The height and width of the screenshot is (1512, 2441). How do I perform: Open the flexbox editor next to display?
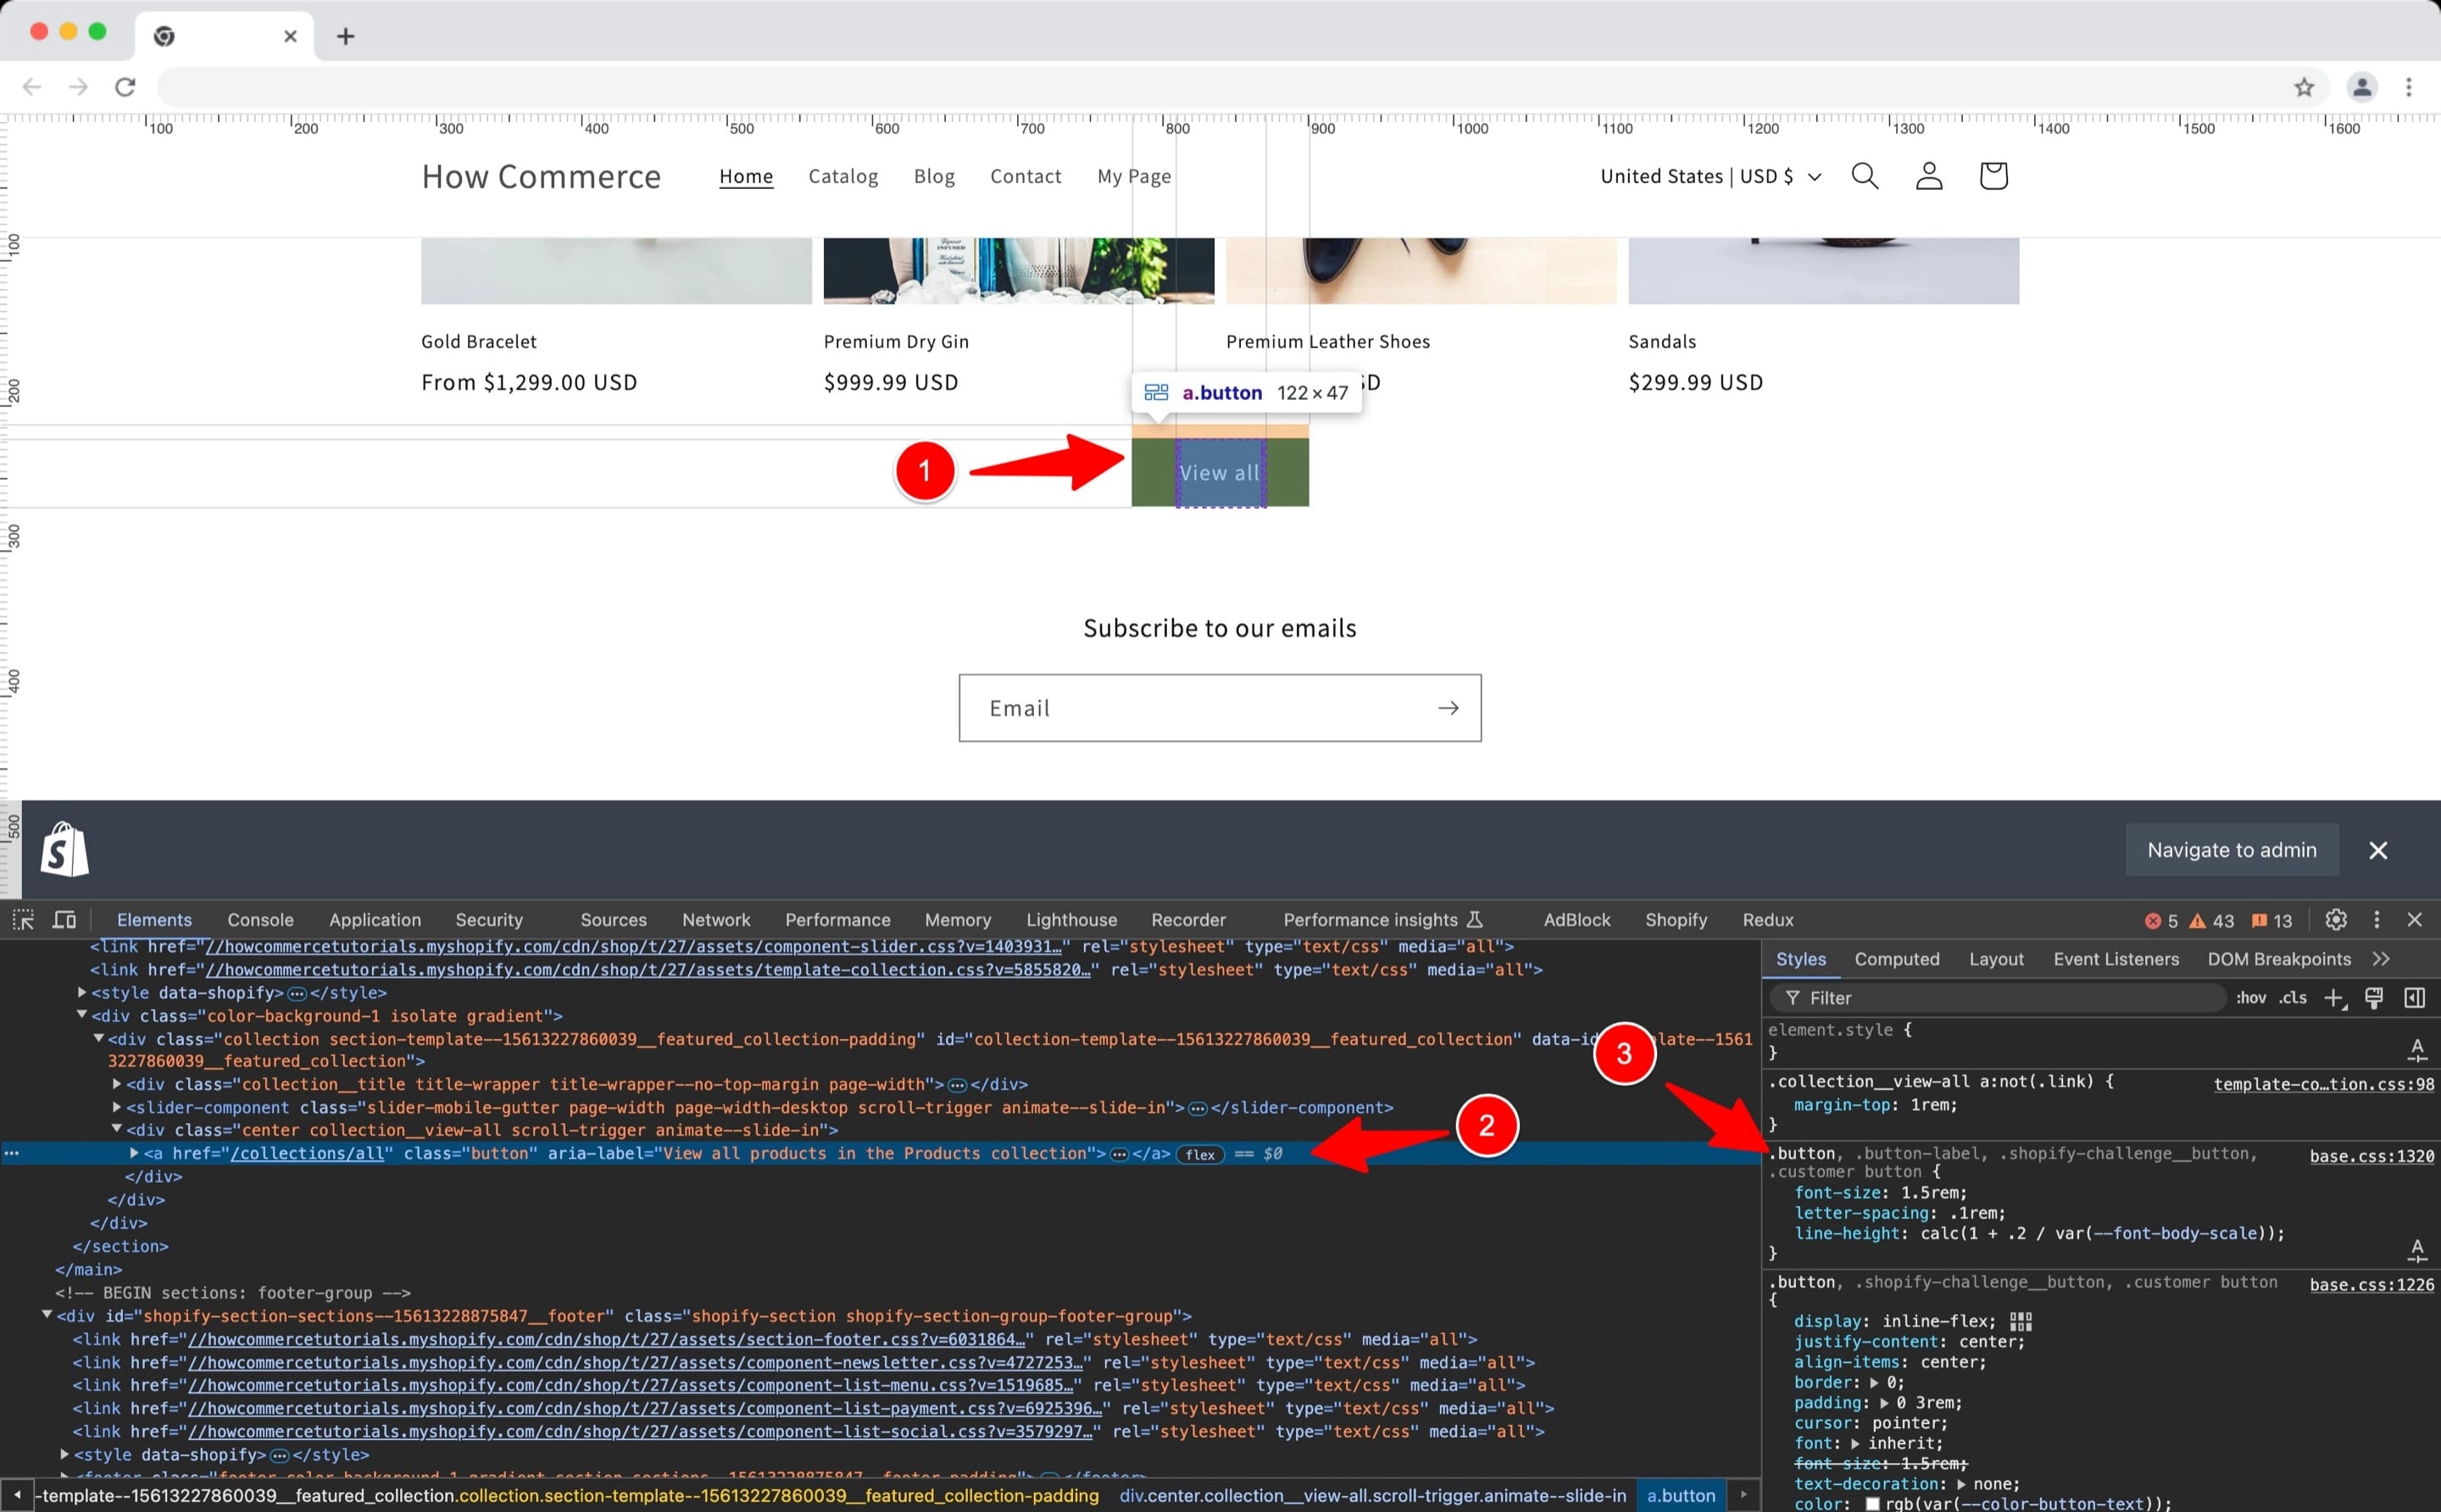click(x=2021, y=1321)
